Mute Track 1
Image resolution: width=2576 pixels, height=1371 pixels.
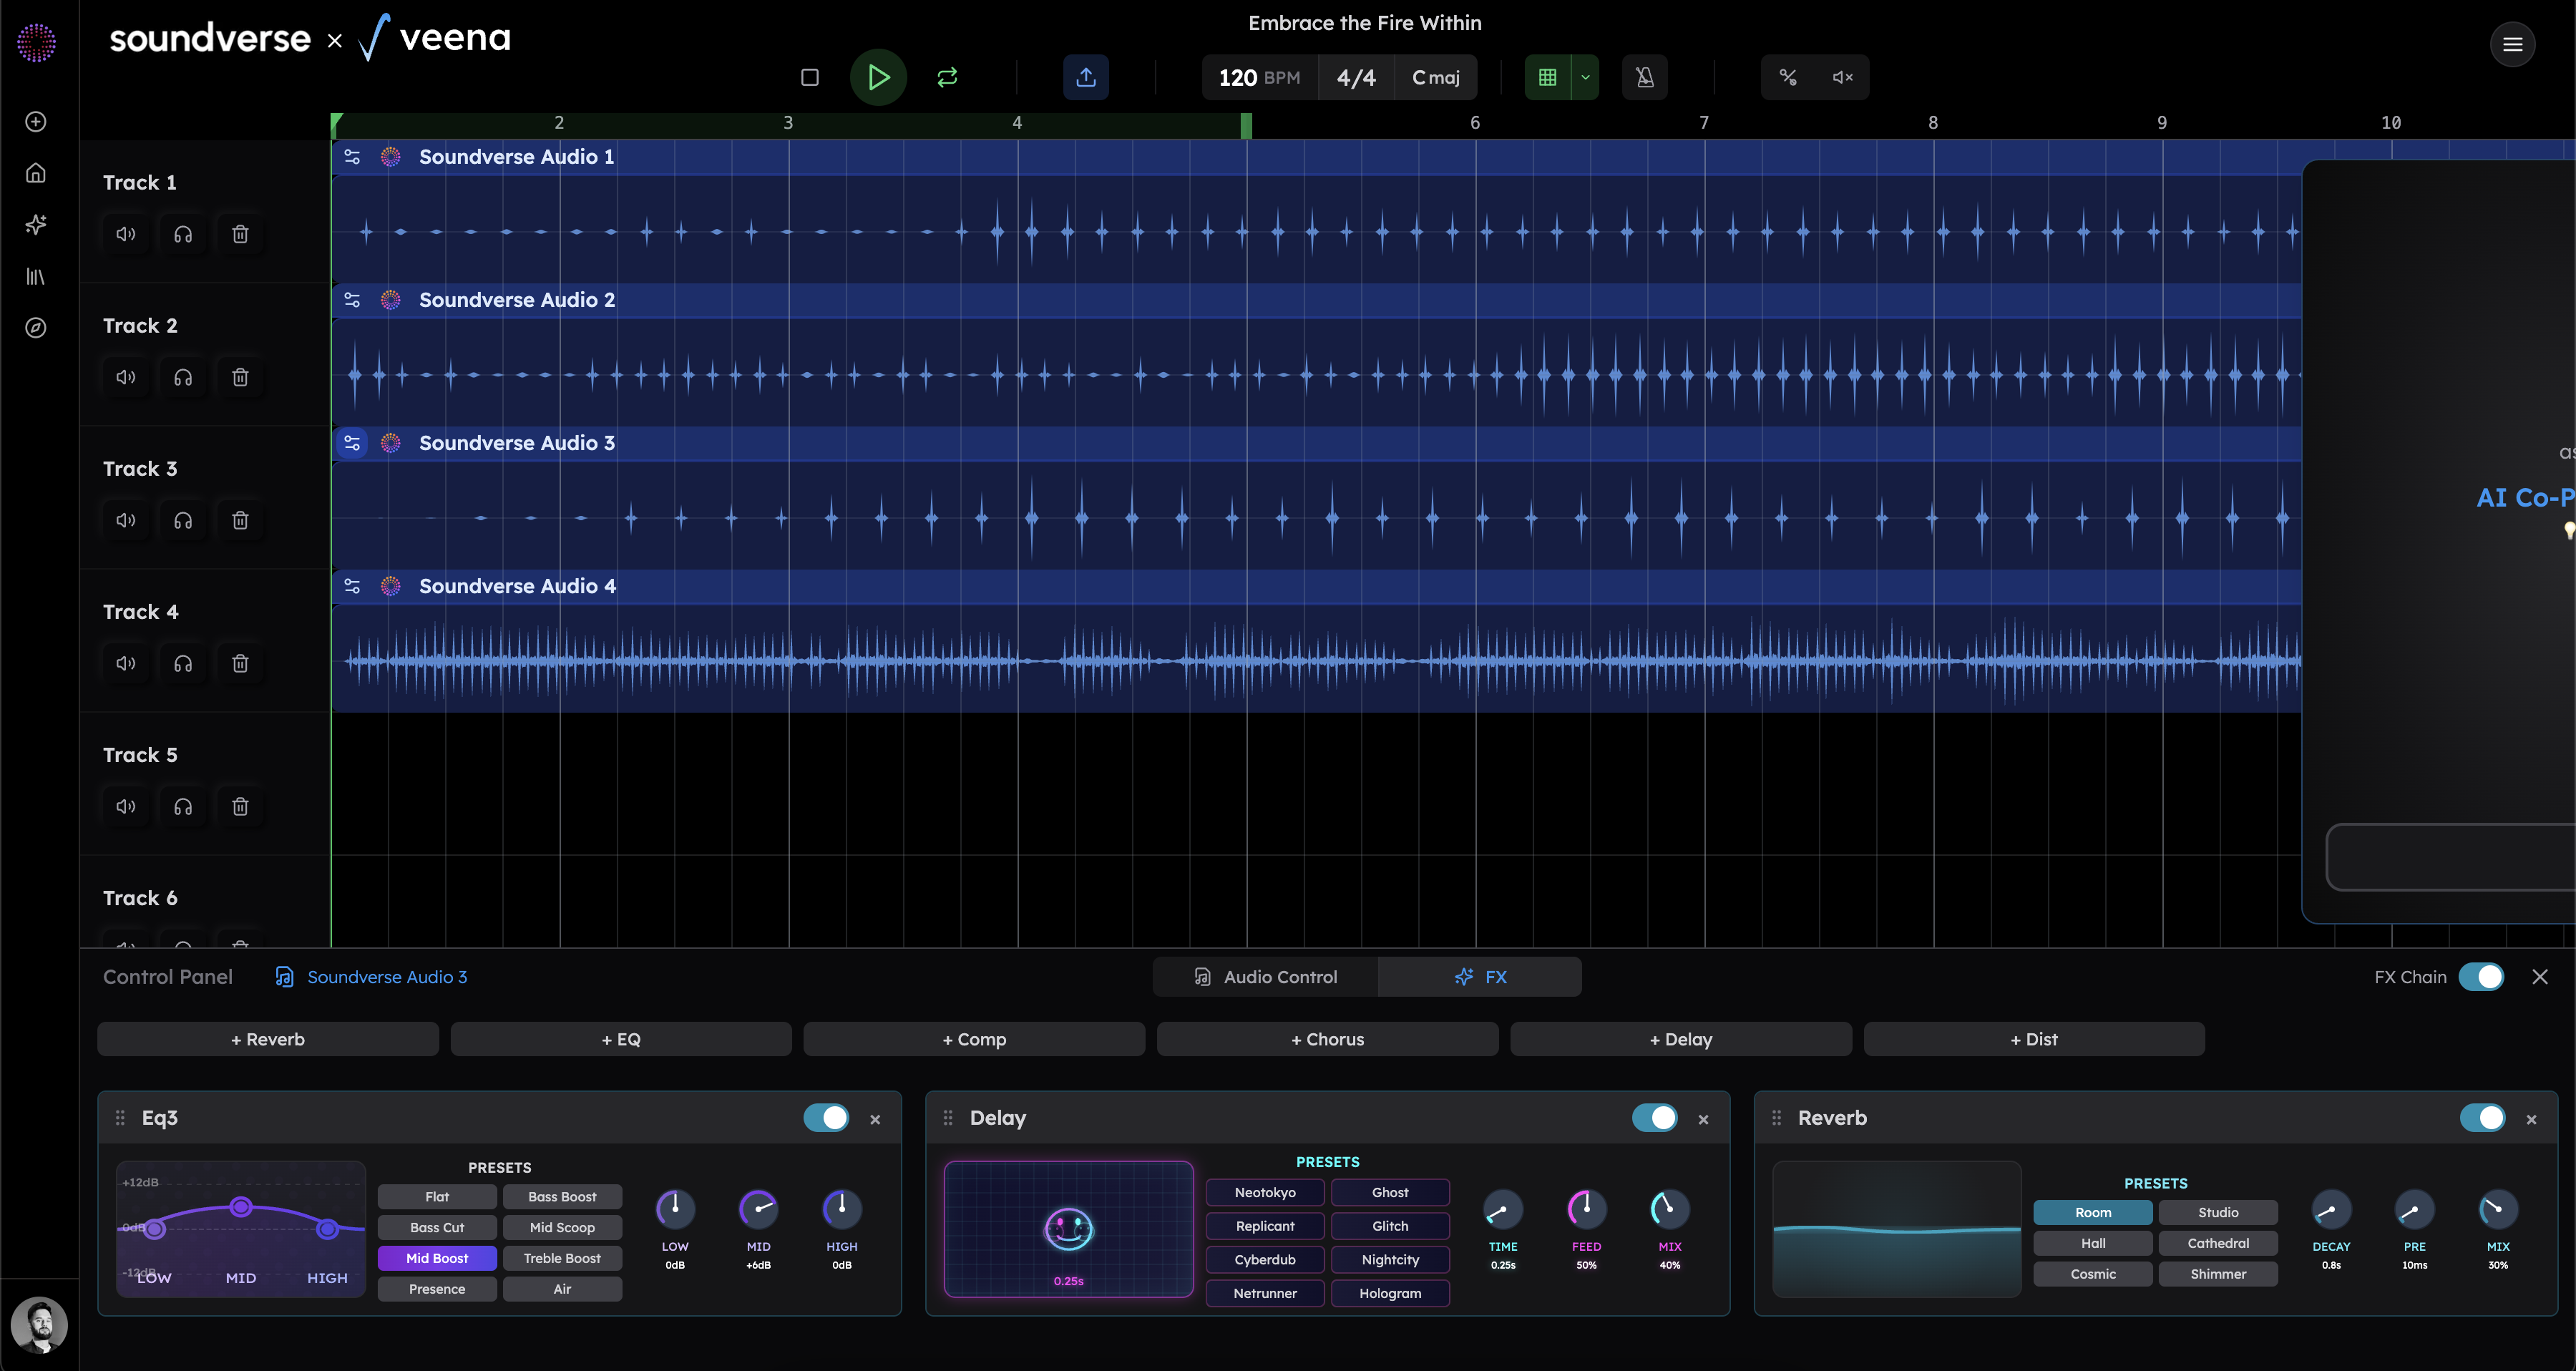[x=126, y=234]
